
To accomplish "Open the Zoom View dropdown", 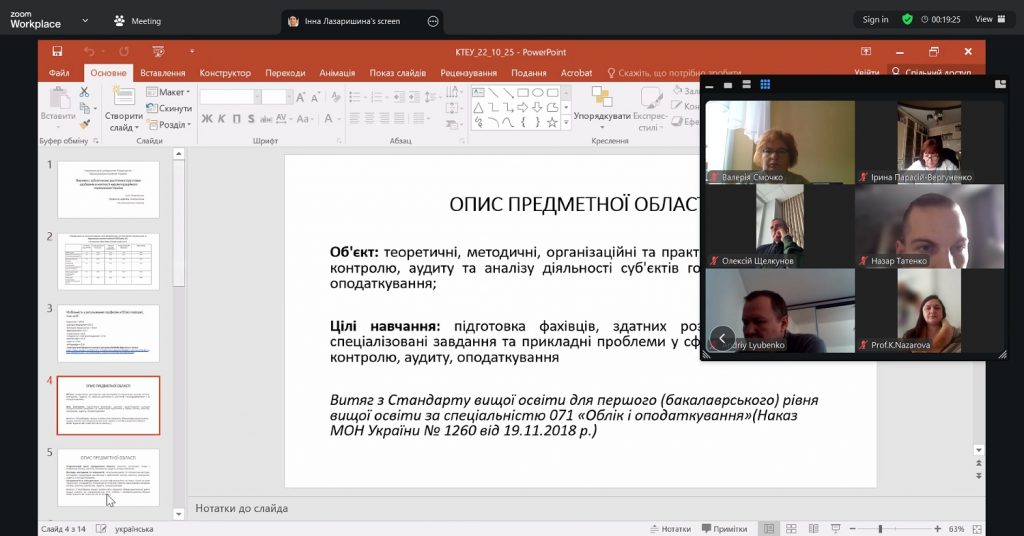I will point(988,19).
